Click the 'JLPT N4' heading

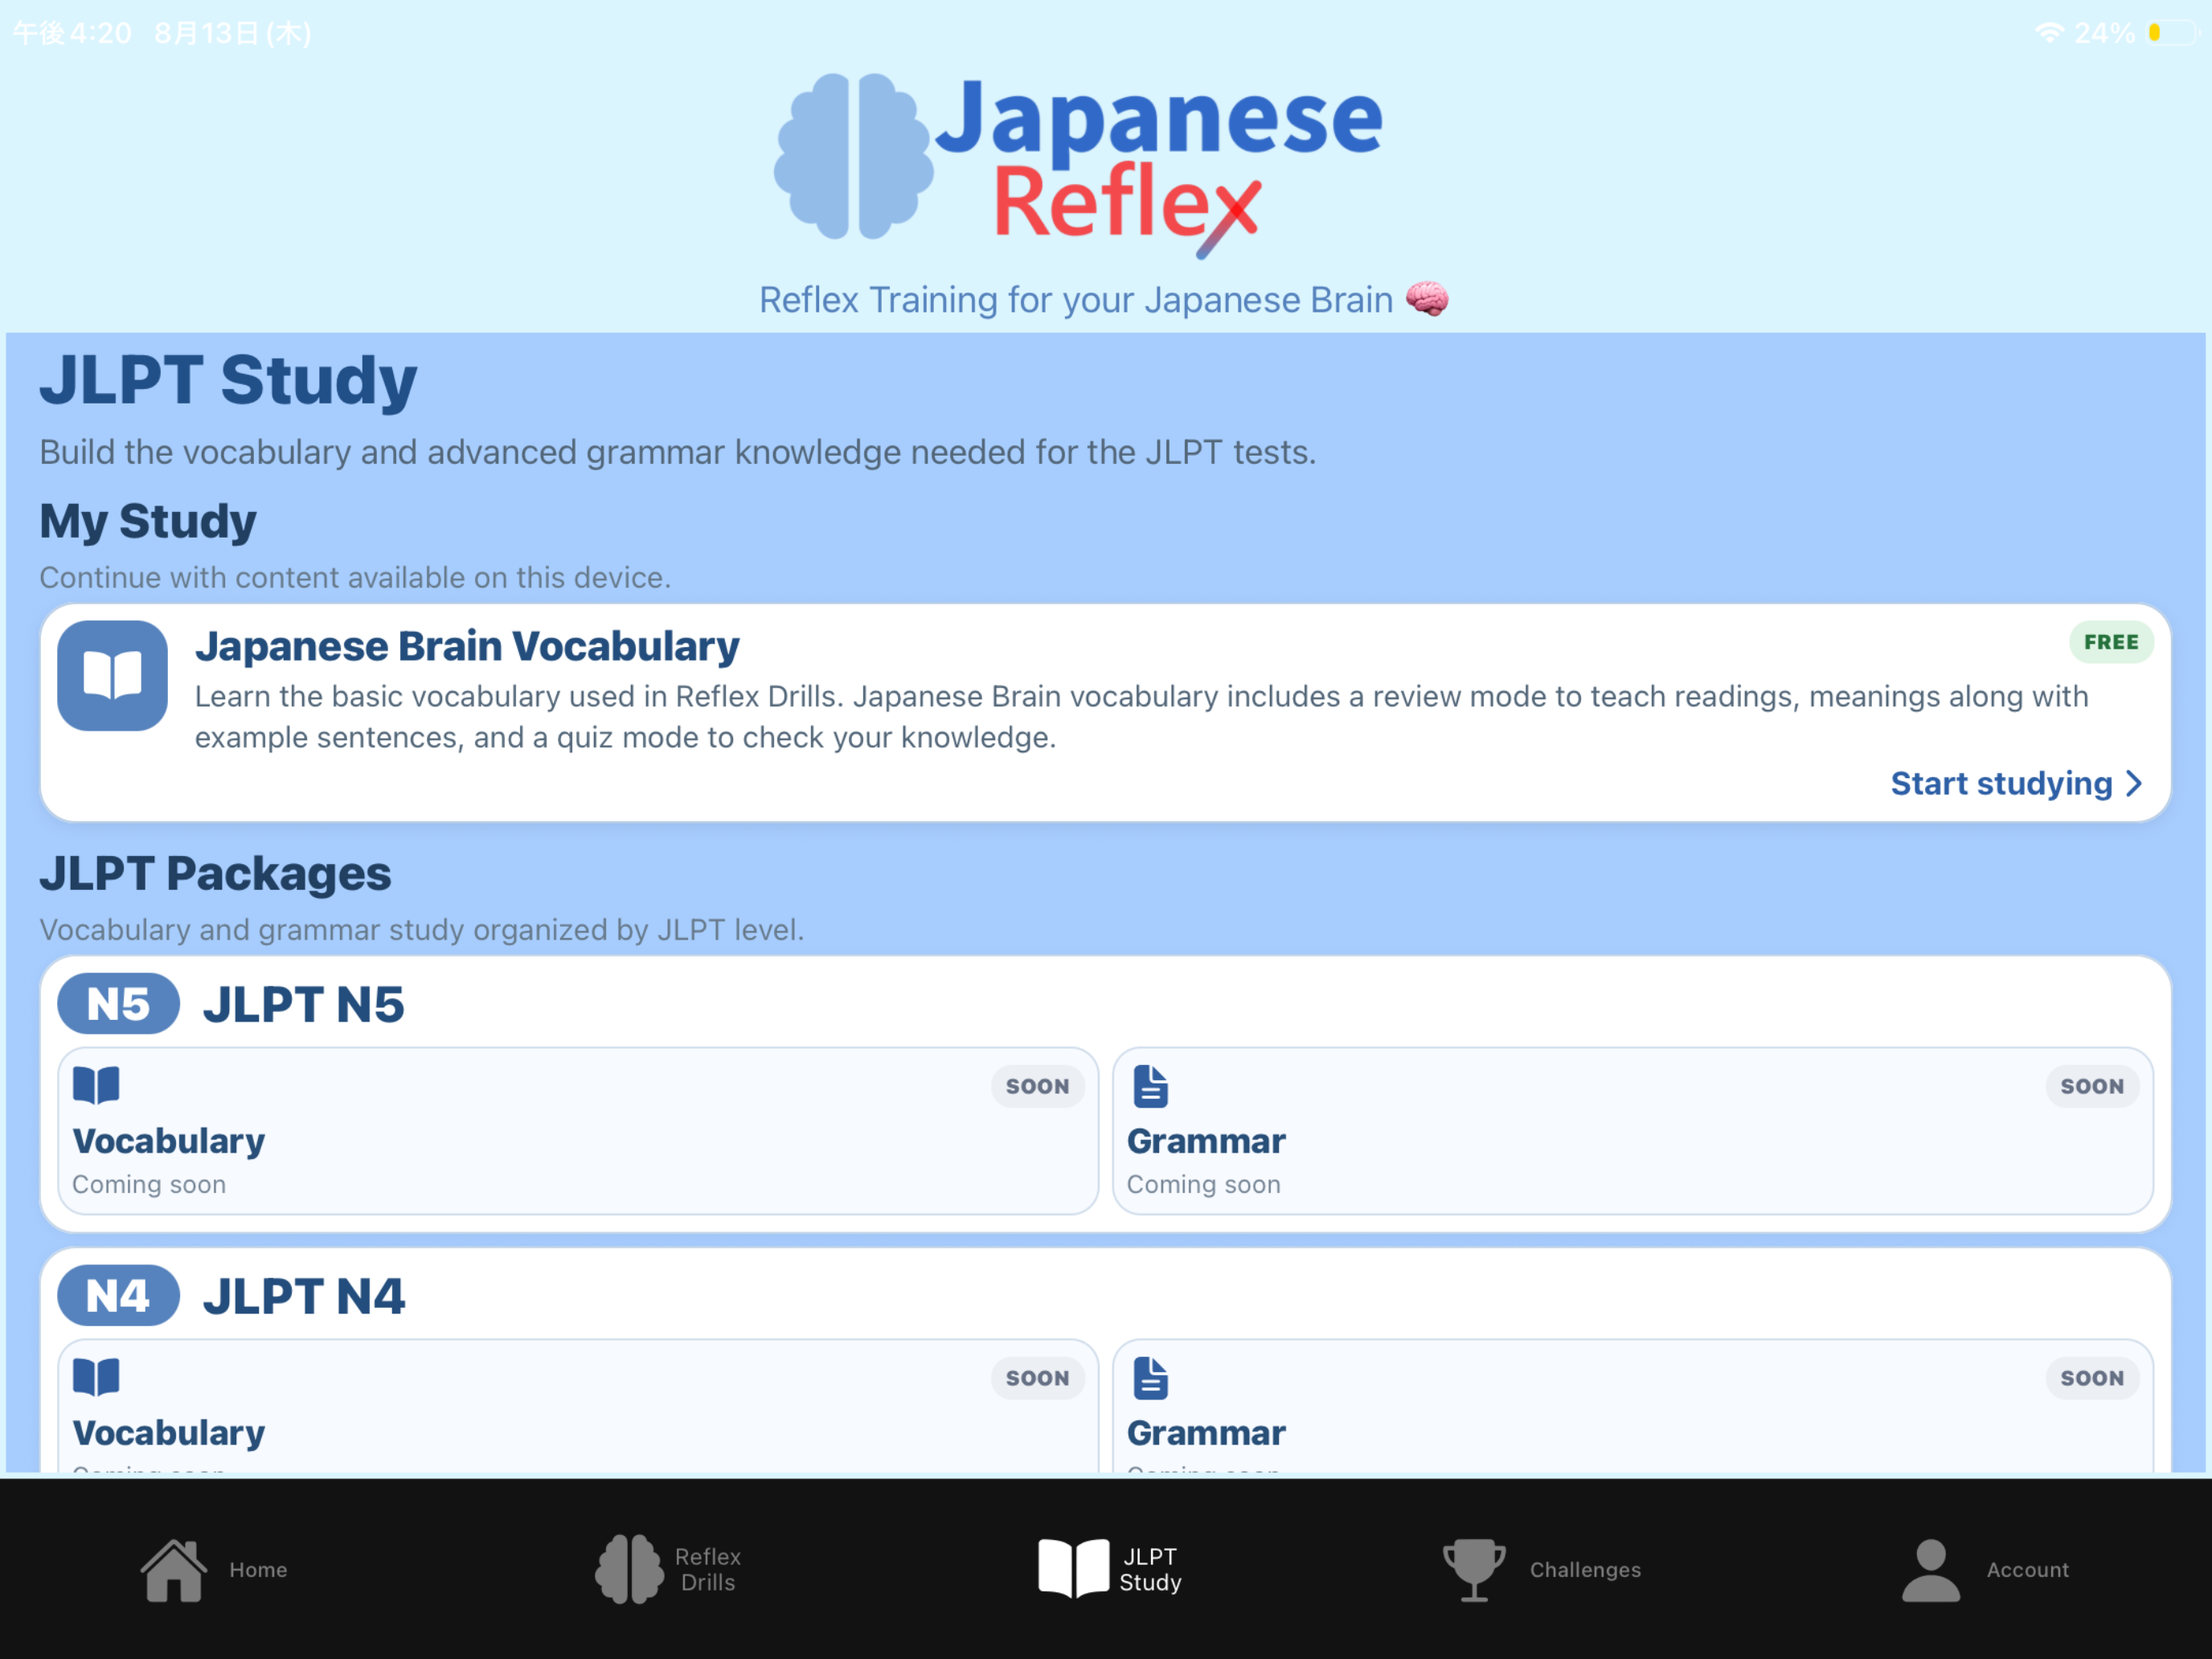coord(304,1296)
